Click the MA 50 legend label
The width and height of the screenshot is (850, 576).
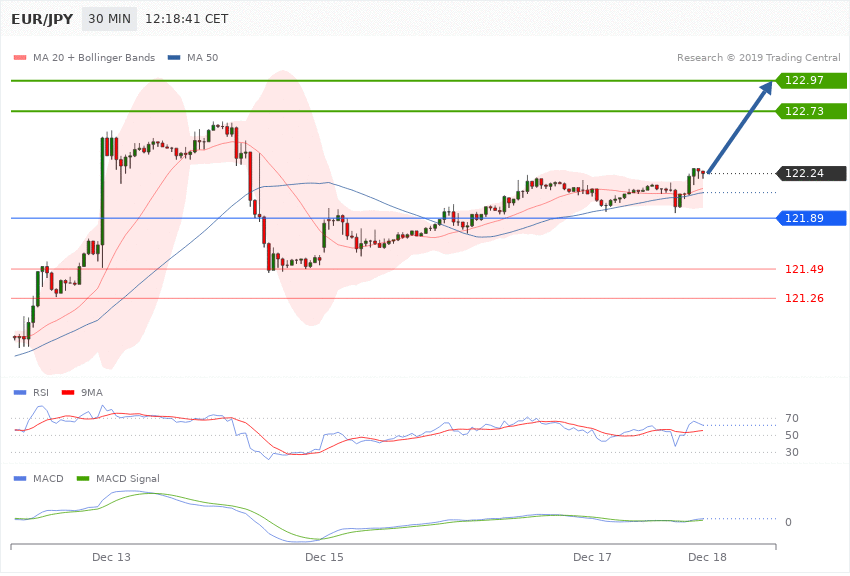pyautogui.click(x=202, y=57)
